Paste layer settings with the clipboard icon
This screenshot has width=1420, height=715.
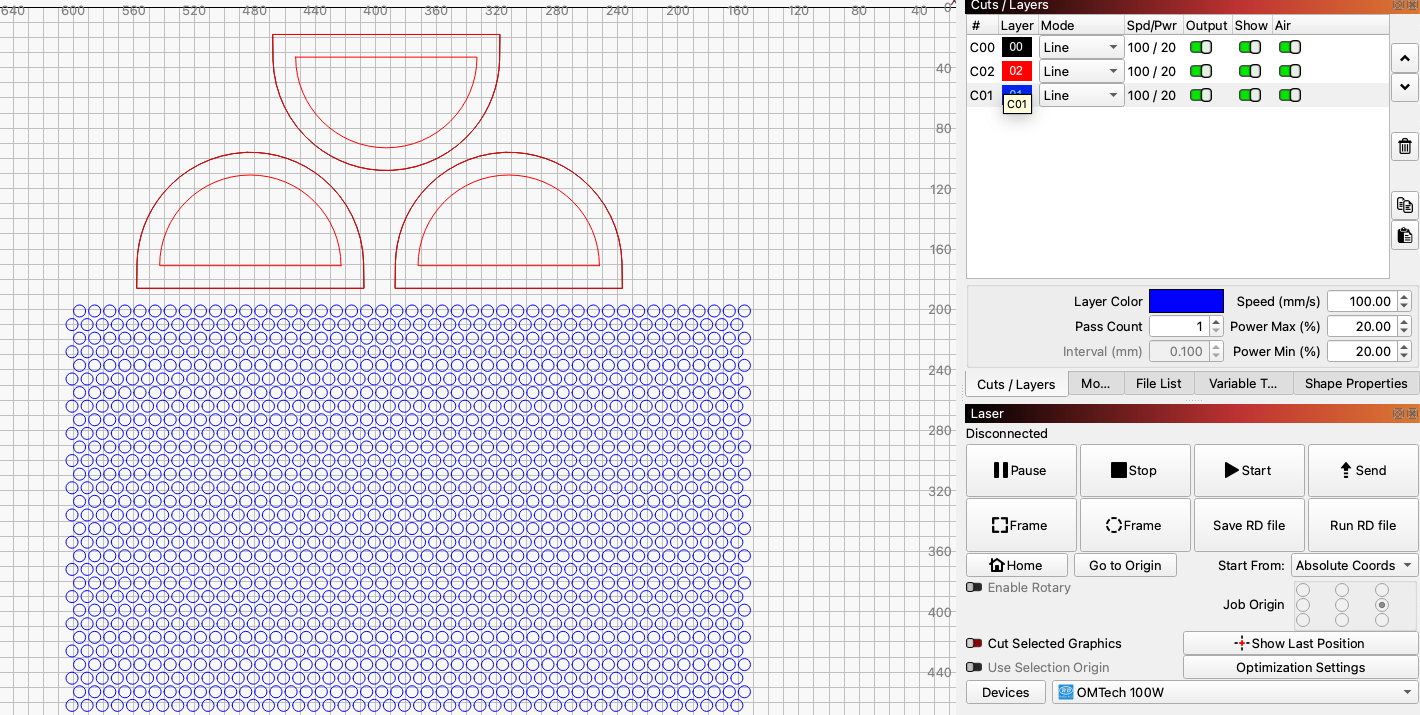(1404, 236)
